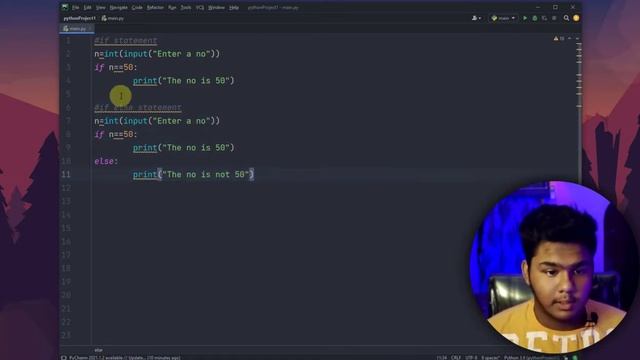640x360 pixels.
Task: Click the 'else' breadcrumb below the editor
Action: [x=98, y=350]
